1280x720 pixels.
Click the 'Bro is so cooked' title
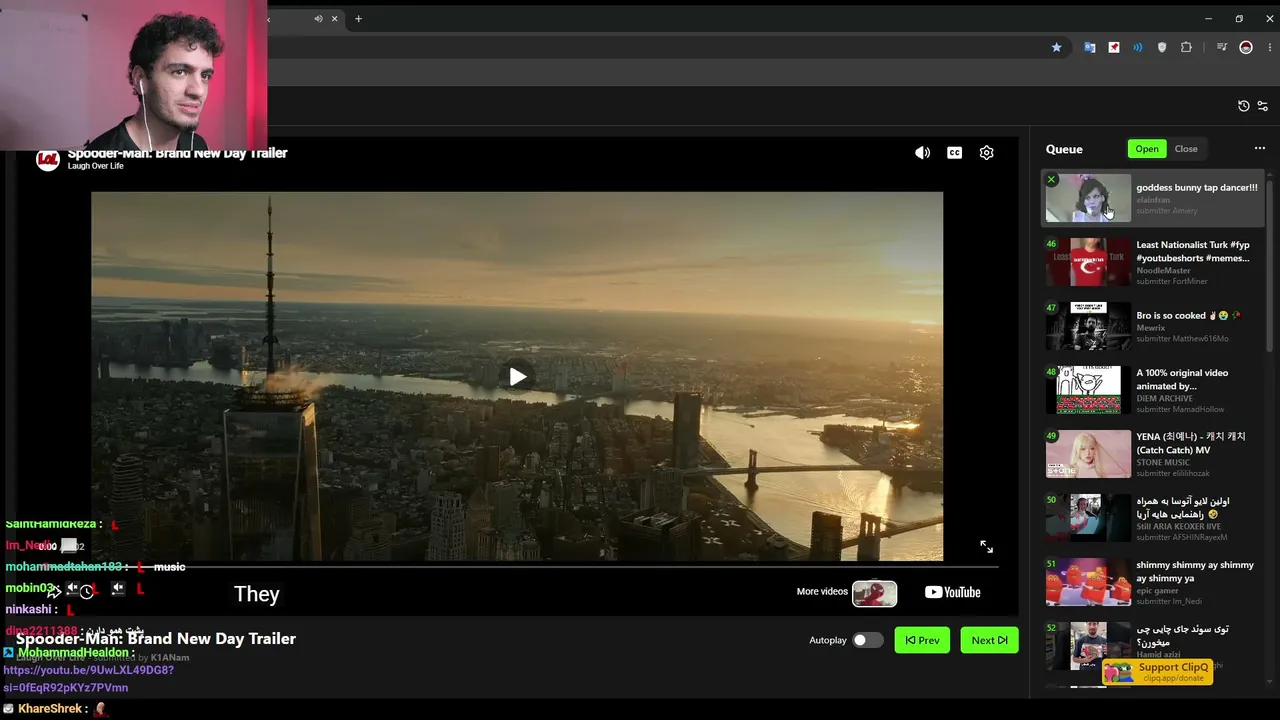(1188, 316)
